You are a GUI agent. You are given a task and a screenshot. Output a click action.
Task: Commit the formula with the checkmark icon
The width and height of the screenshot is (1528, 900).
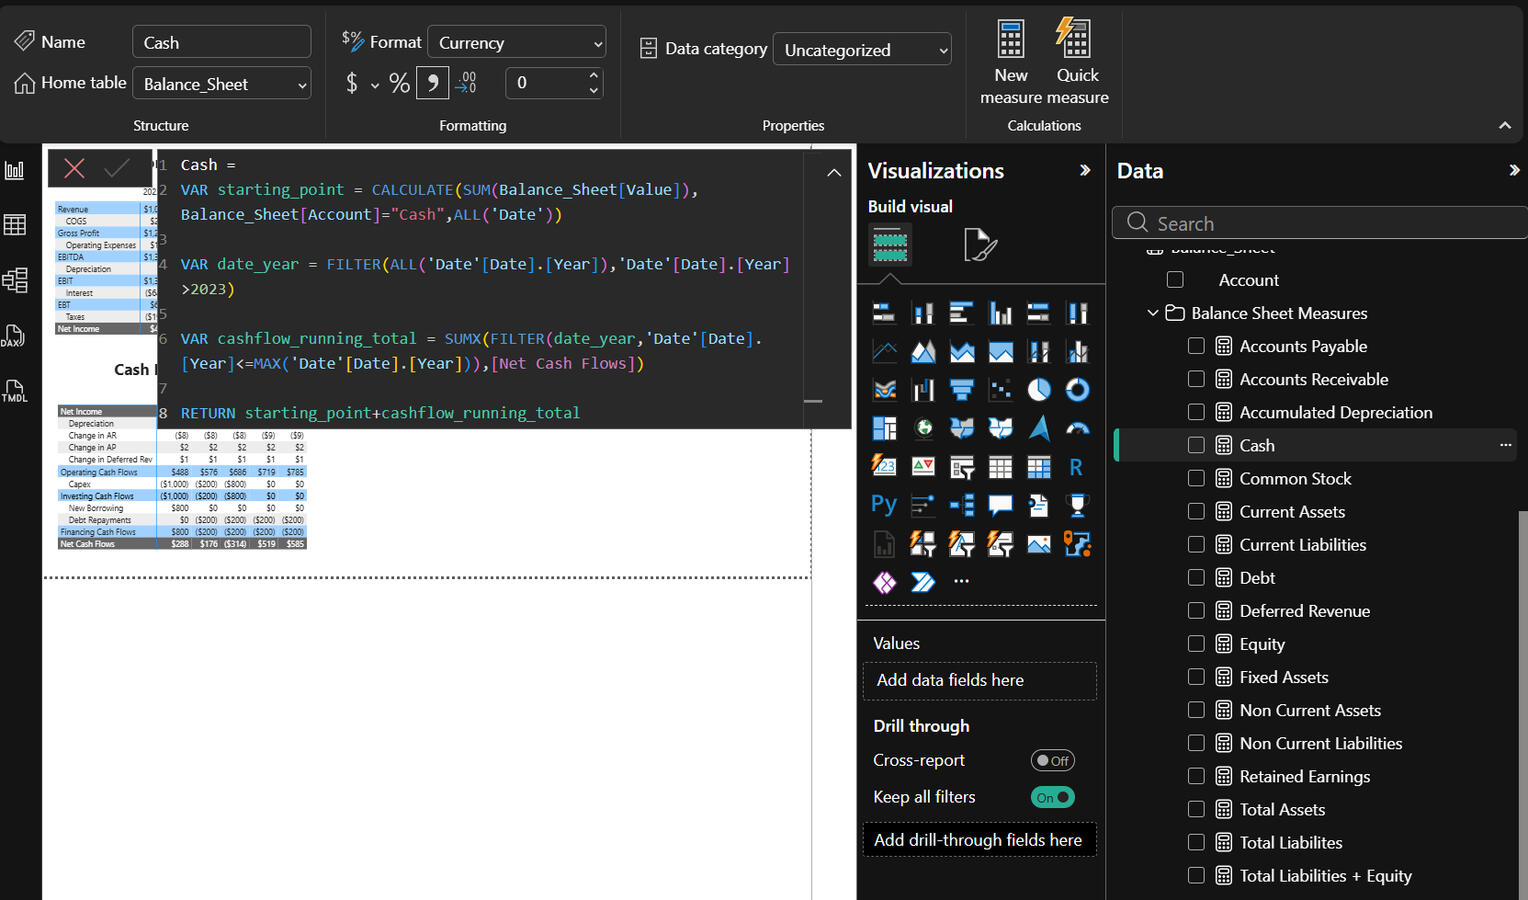pos(117,168)
